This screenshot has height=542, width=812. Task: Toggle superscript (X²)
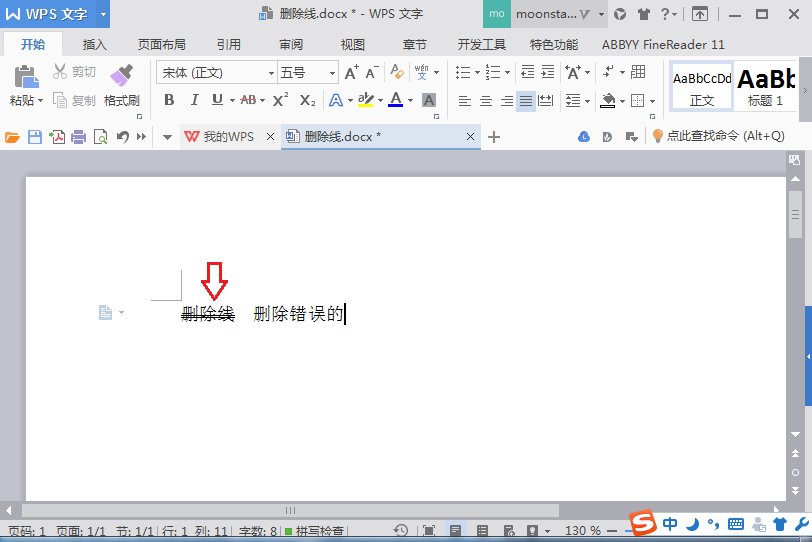pos(280,99)
